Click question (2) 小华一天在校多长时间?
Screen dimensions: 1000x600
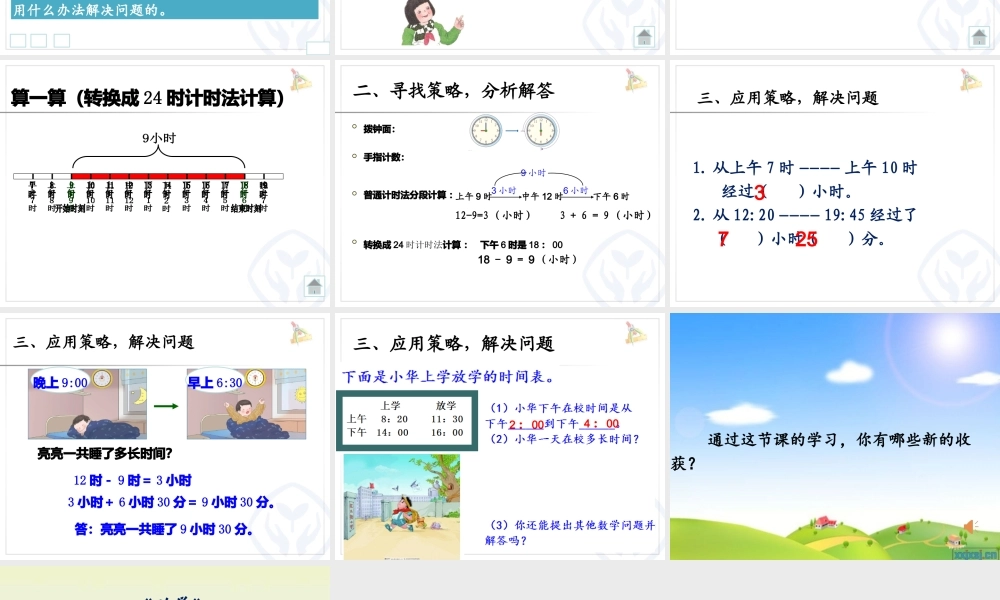[564, 439]
